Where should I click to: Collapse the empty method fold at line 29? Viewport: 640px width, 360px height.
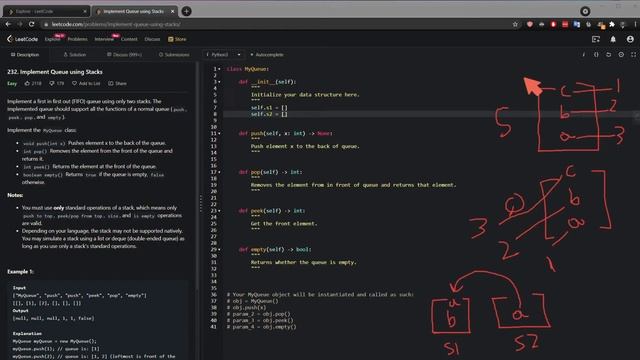(219, 249)
